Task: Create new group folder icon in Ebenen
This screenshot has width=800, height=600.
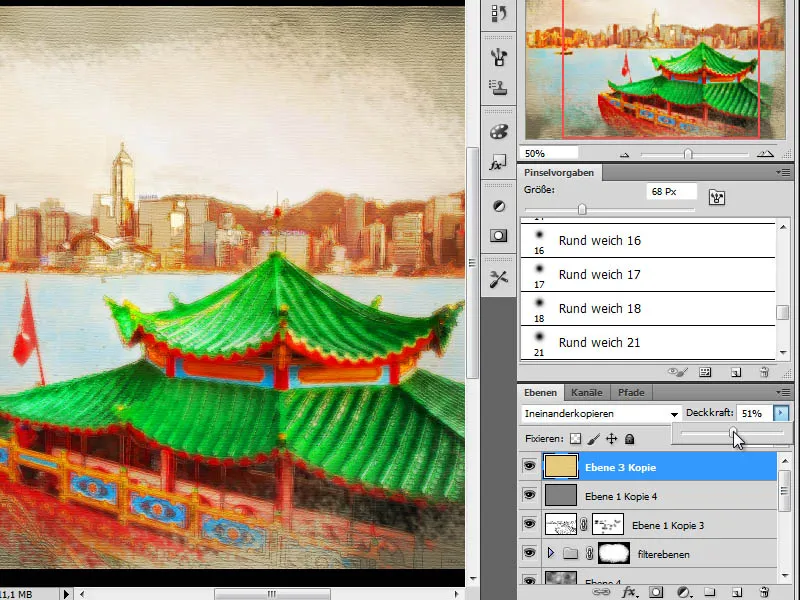Action: (710, 592)
